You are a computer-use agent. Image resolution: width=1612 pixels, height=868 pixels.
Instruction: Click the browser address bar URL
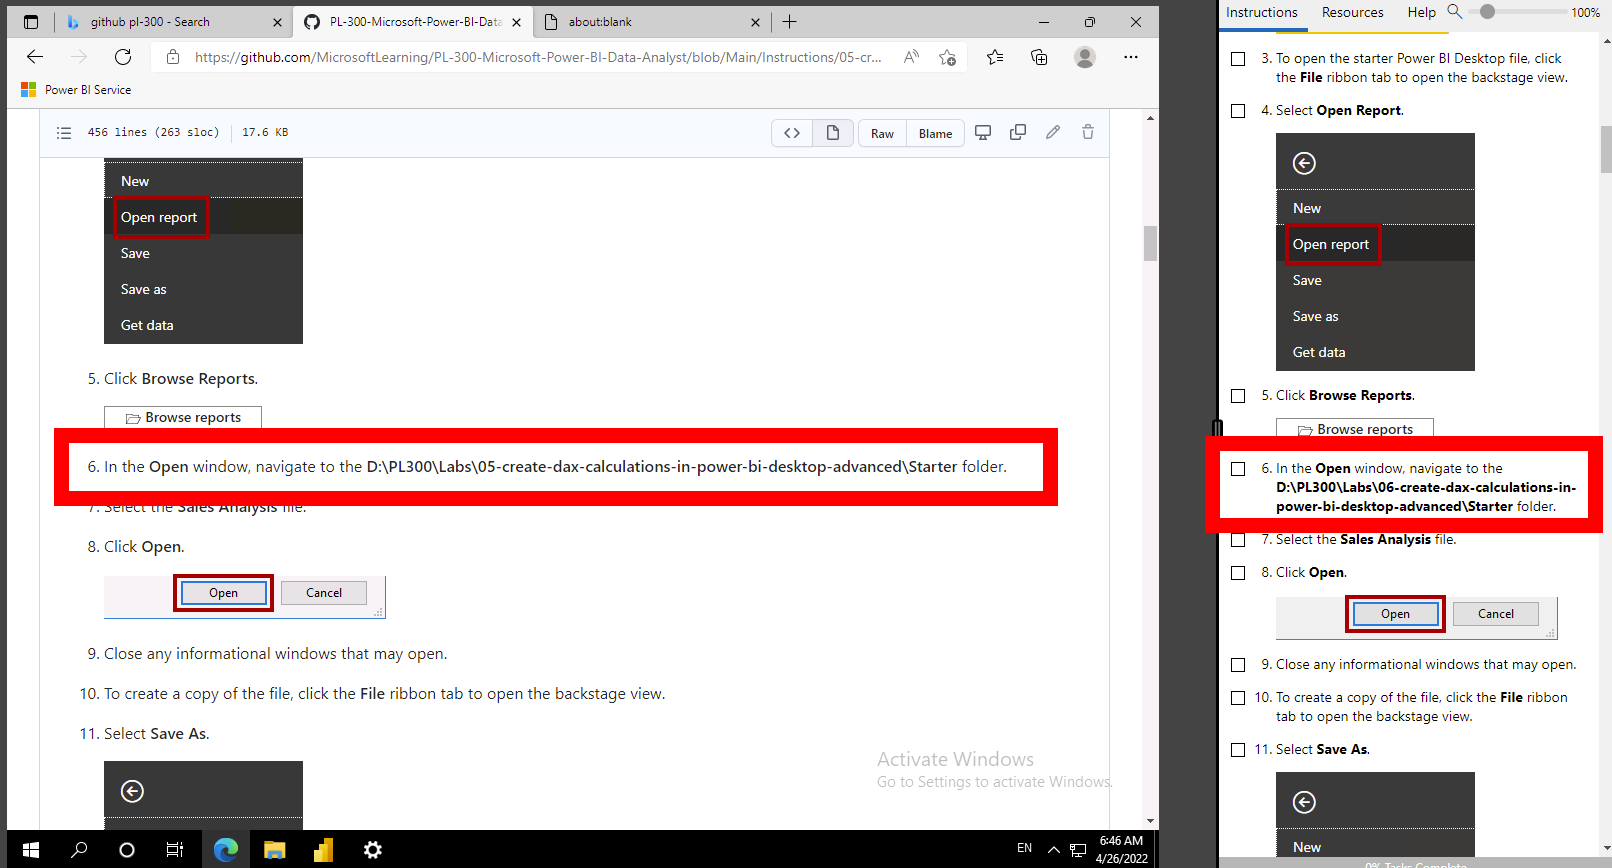(538, 57)
